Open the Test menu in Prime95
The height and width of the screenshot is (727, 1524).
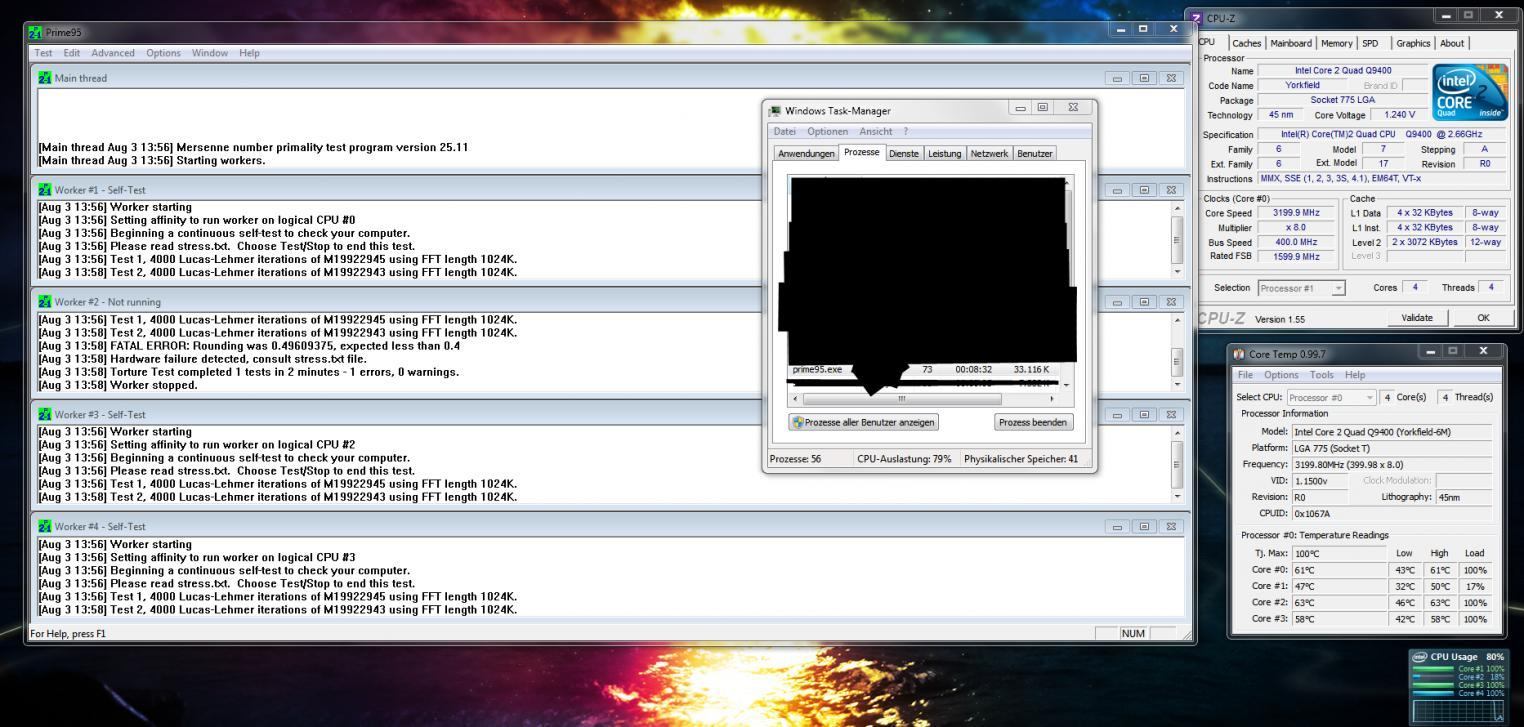pos(44,52)
